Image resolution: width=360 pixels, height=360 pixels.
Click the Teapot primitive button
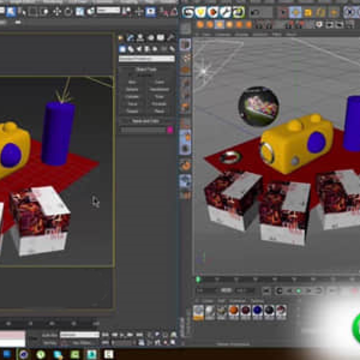[132, 111]
